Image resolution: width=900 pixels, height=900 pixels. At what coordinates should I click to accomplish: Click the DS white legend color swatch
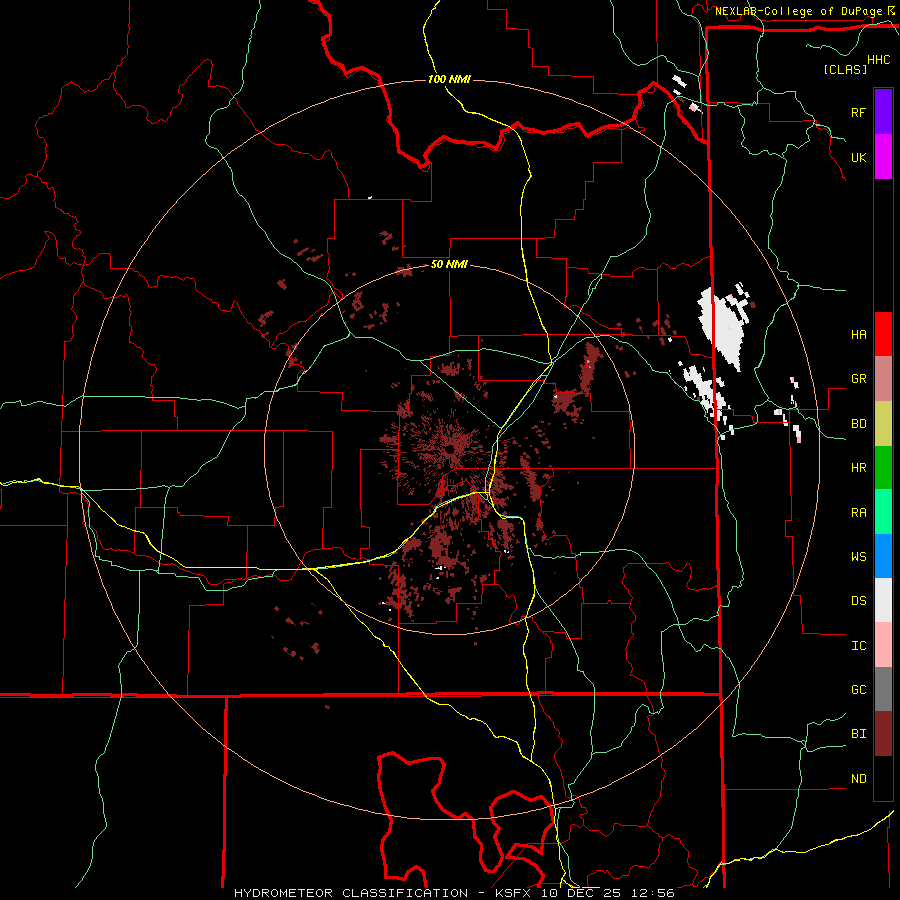883,600
